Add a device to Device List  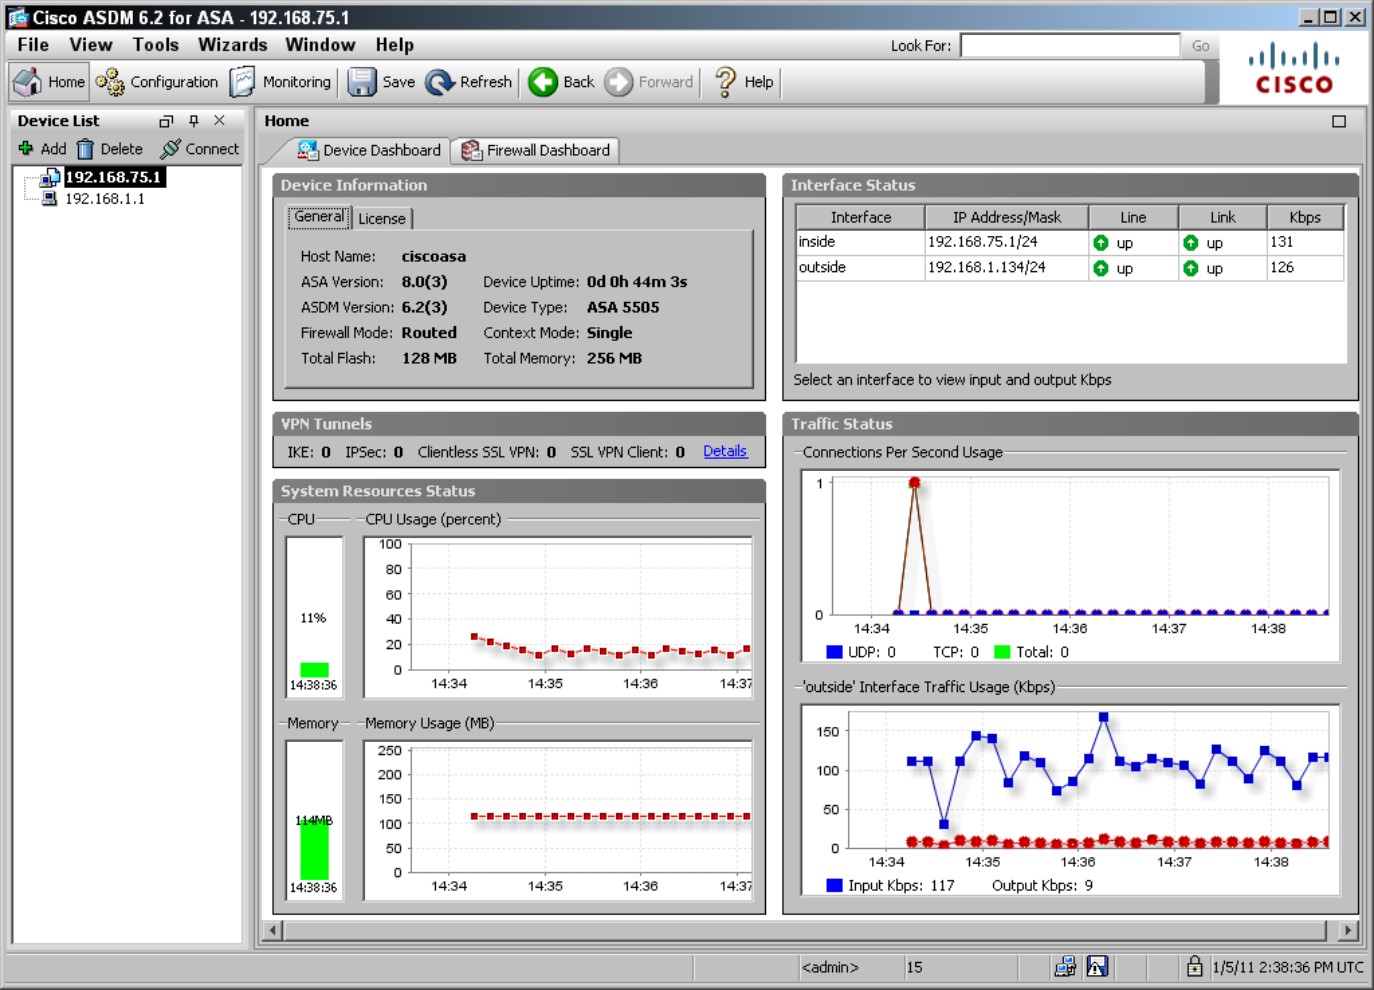point(42,148)
